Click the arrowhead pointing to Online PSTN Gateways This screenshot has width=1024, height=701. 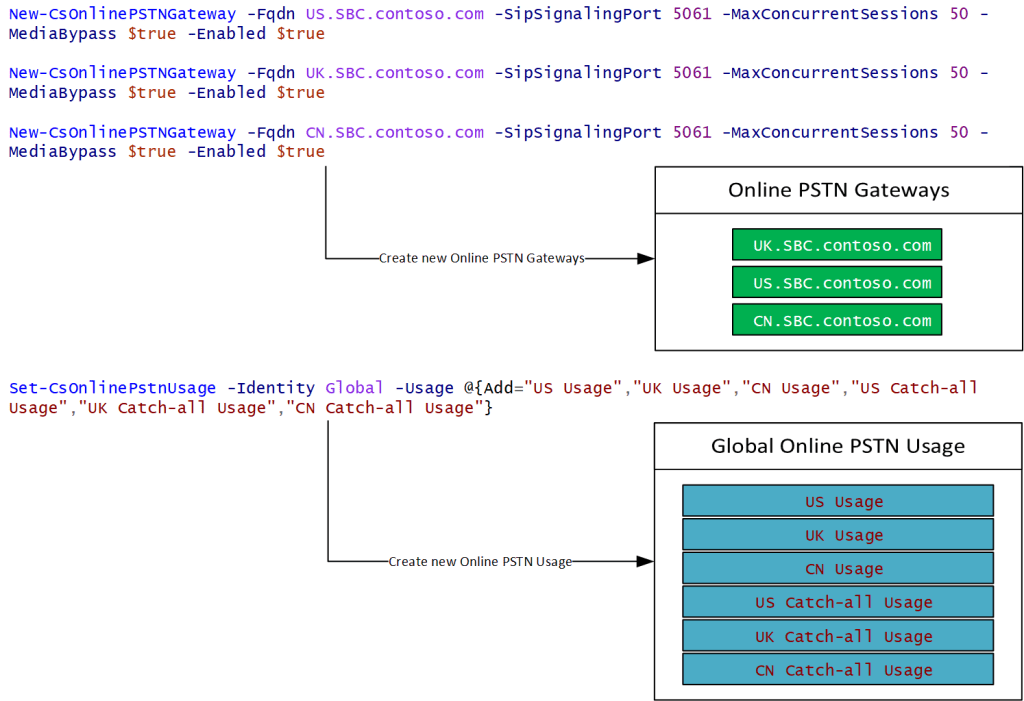(x=645, y=258)
